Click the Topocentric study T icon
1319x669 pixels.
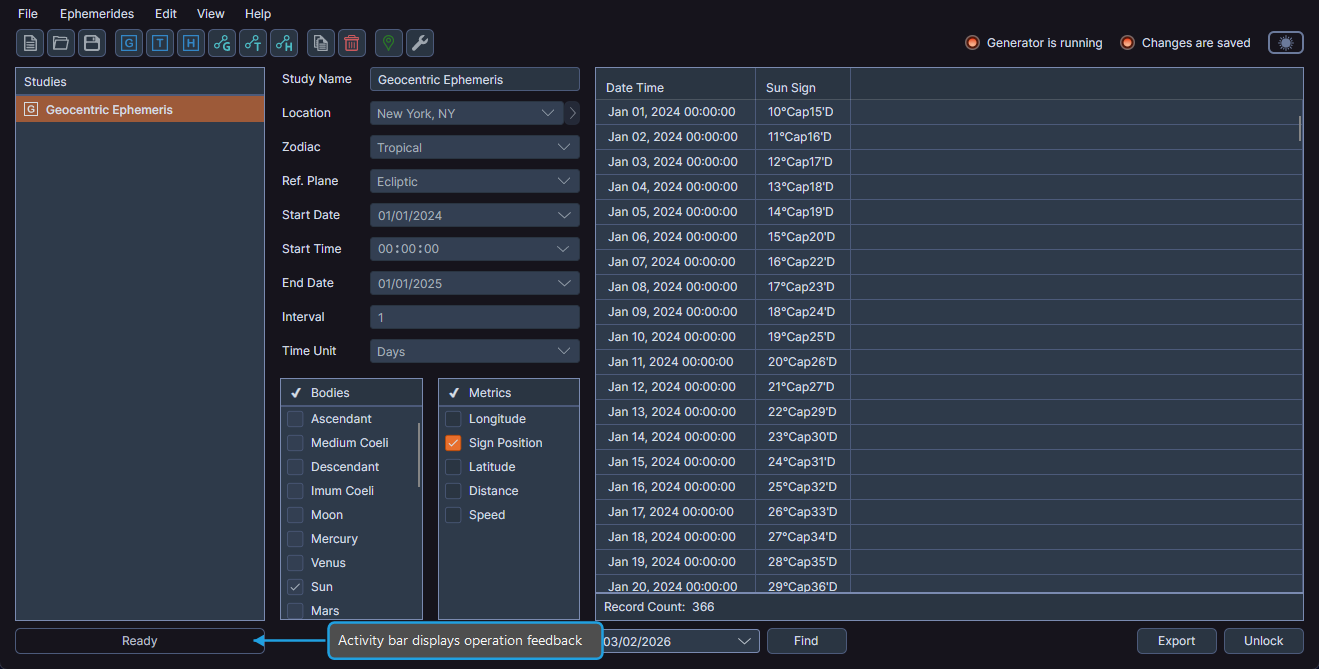(160, 43)
